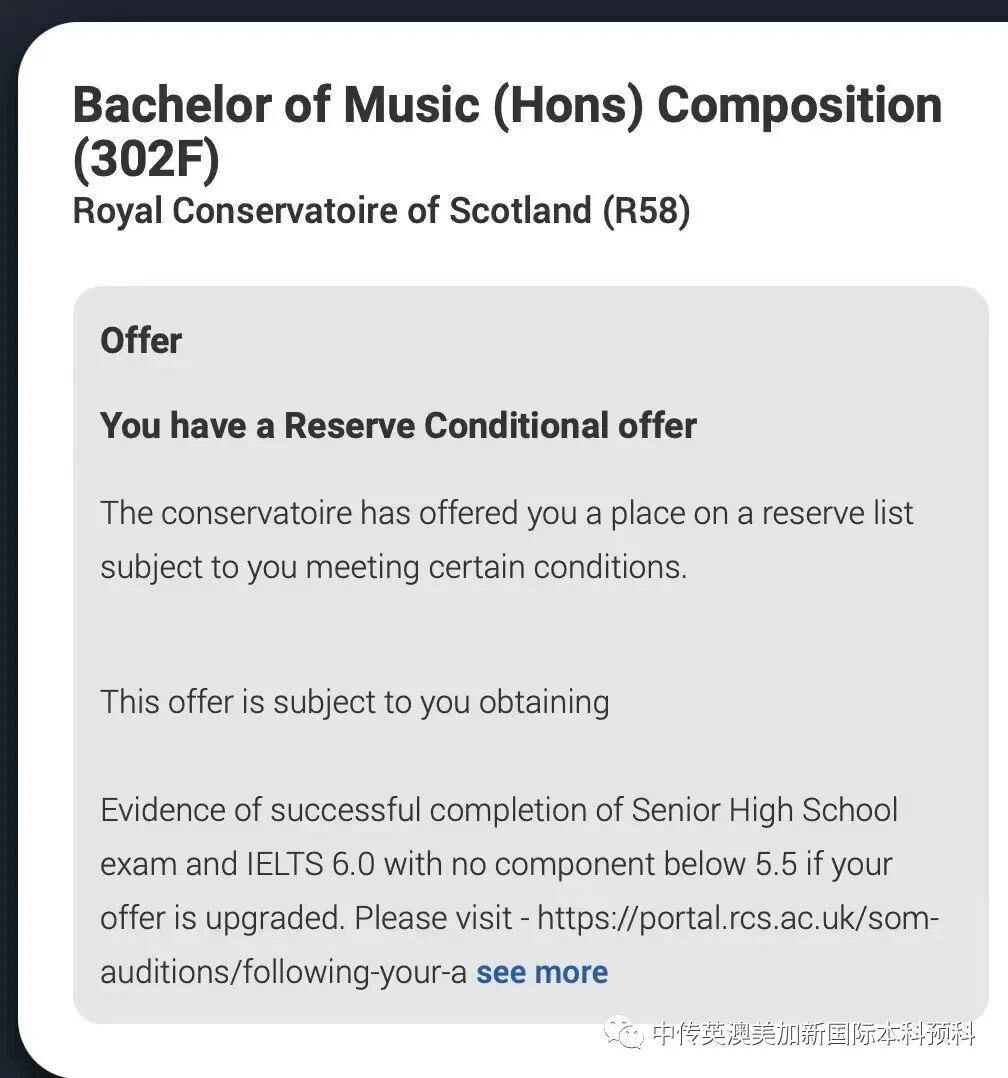Click the words "reserve list" in description

[x=837, y=513]
